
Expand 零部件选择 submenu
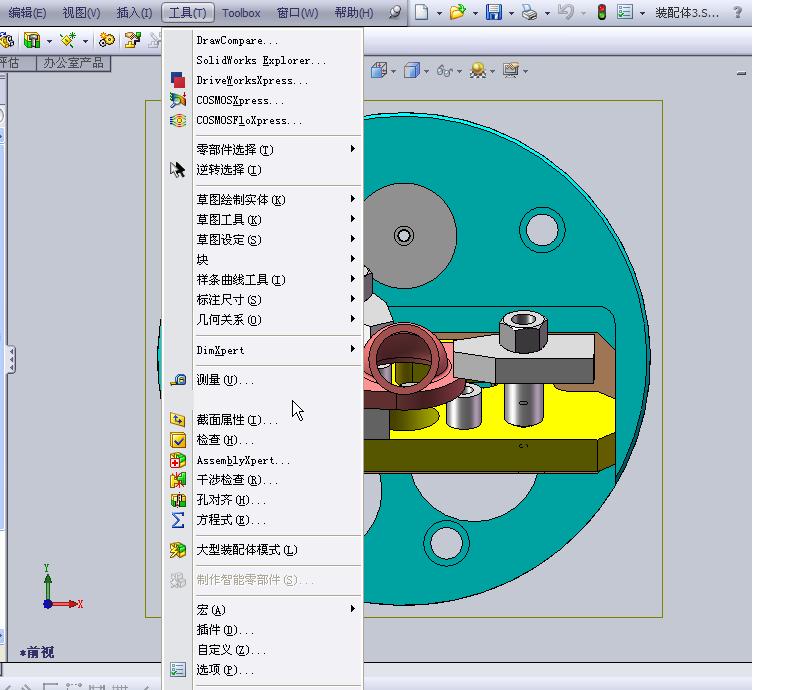[276, 150]
